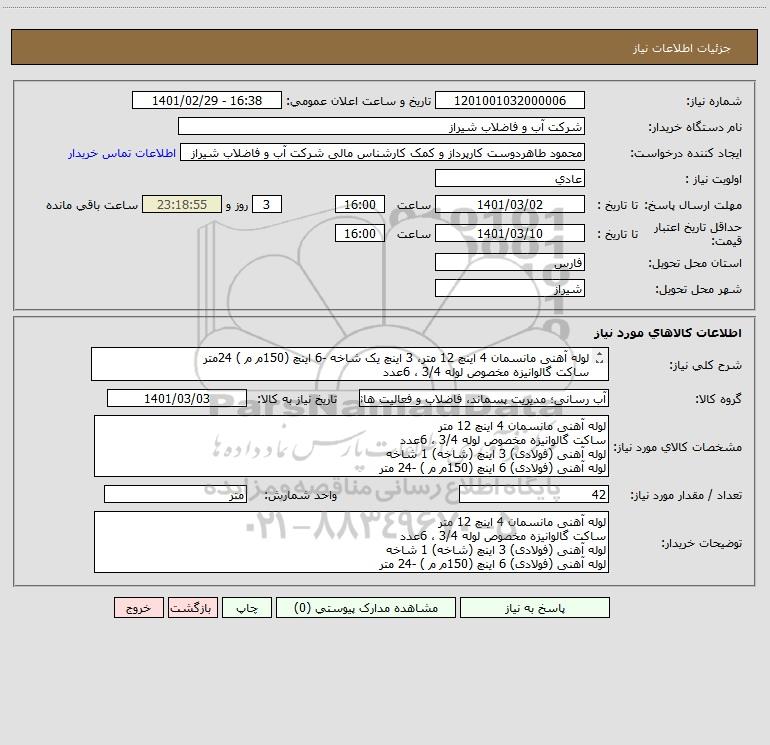The width and height of the screenshot is (770, 745).
Task: Click اطلاعات کالاهای مورد نیاز section heading
Action: 668,333
